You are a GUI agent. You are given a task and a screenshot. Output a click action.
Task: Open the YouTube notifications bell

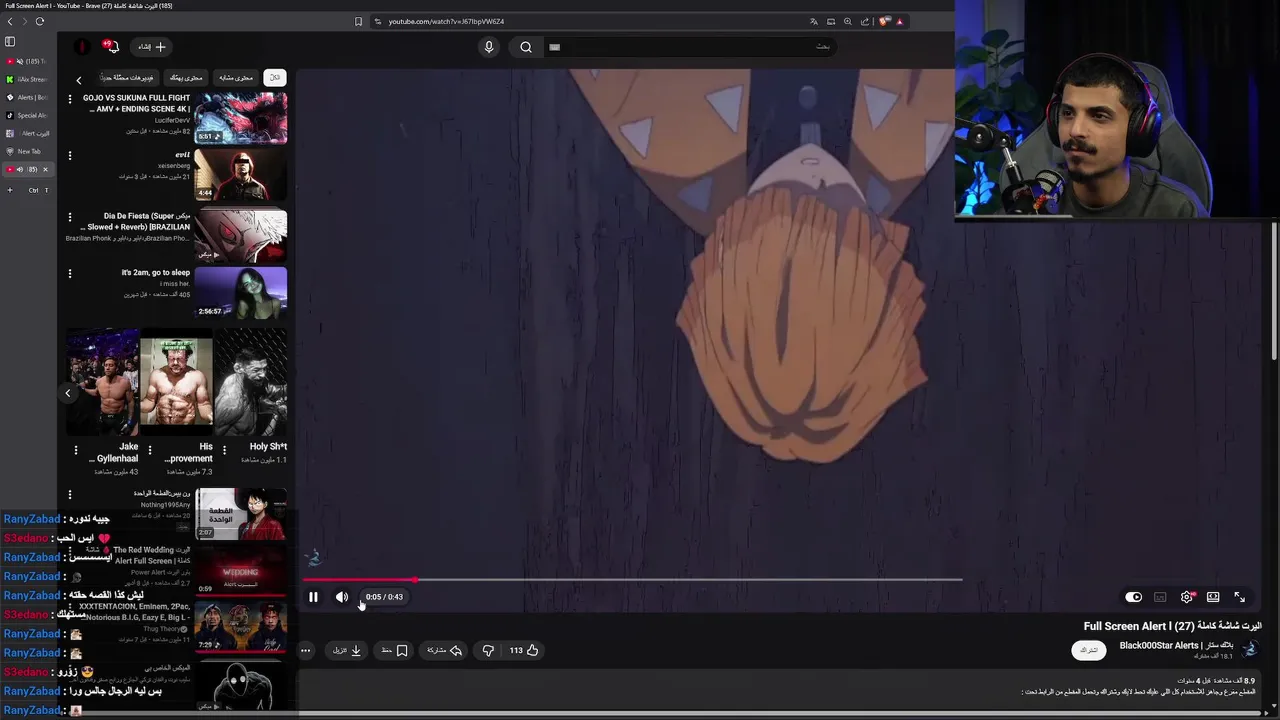[x=113, y=46]
